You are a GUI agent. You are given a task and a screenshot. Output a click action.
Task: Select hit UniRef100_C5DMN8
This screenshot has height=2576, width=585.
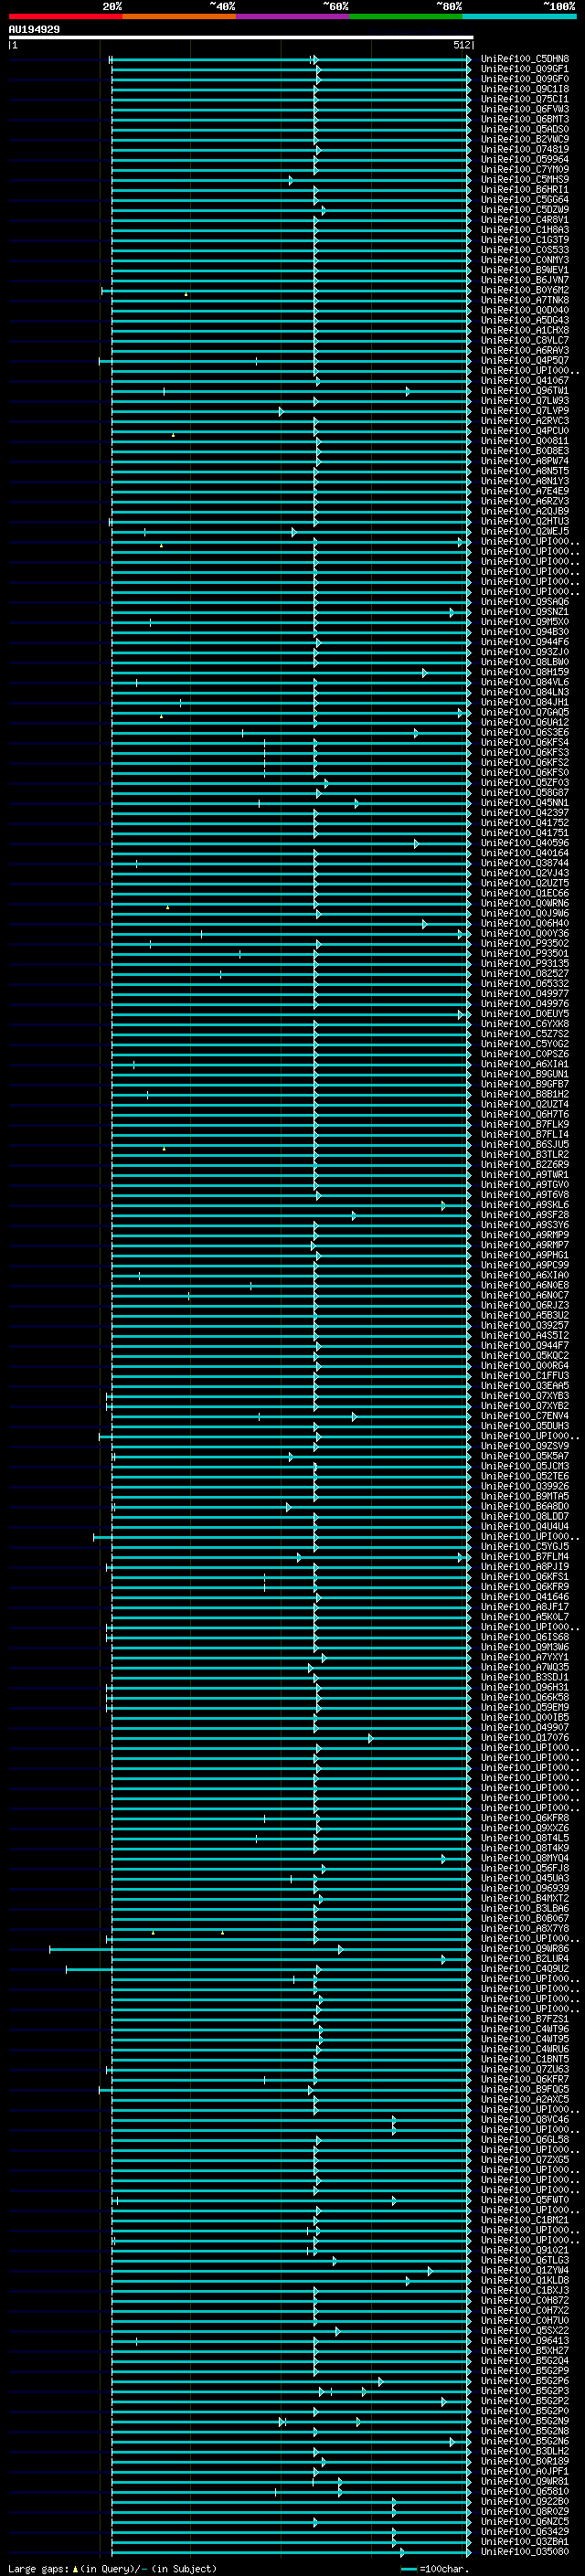click(525, 59)
